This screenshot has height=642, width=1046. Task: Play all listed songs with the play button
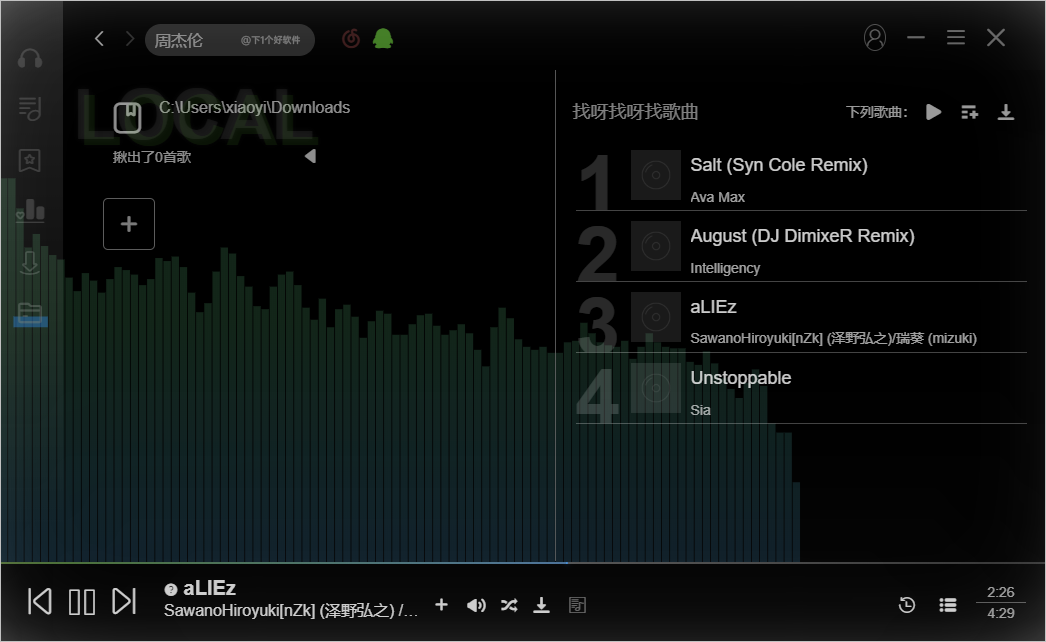tap(933, 112)
